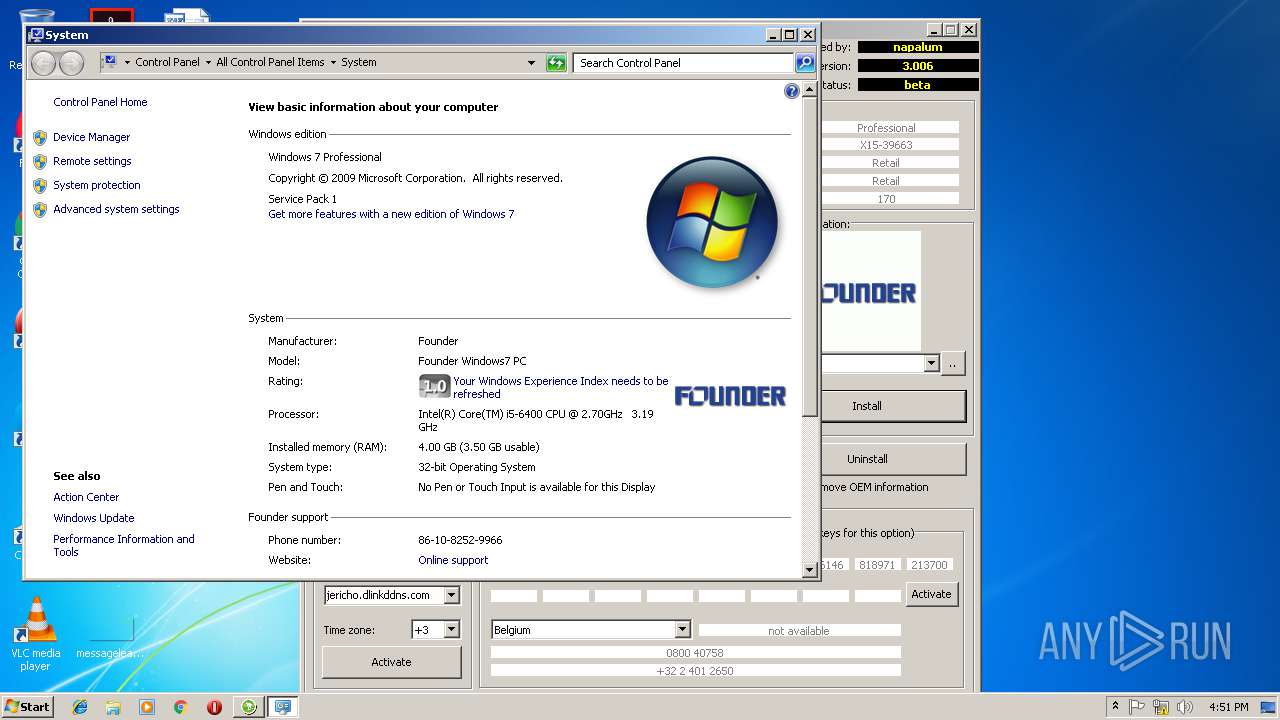This screenshot has height=720, width=1280.
Task: Open Control Panel Home link
Action: (100, 102)
